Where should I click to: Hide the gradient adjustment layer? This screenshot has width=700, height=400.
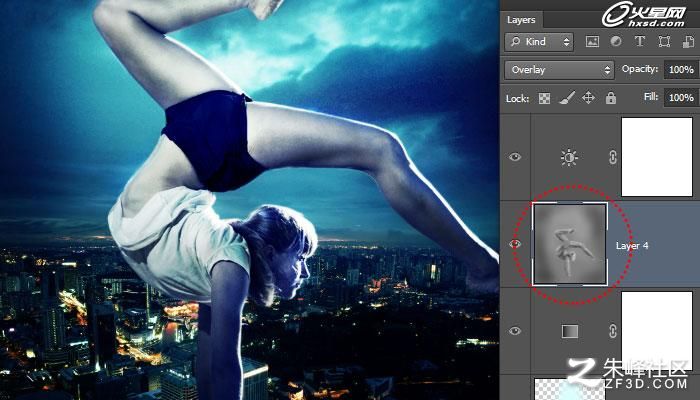click(515, 331)
